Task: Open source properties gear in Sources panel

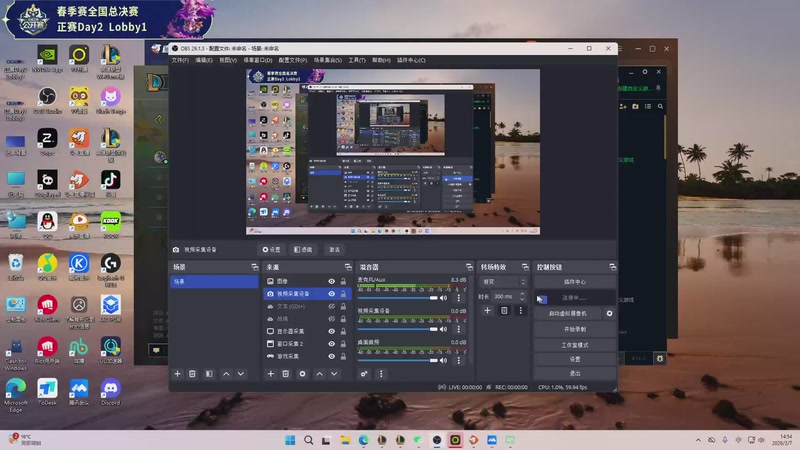Action: (x=302, y=374)
